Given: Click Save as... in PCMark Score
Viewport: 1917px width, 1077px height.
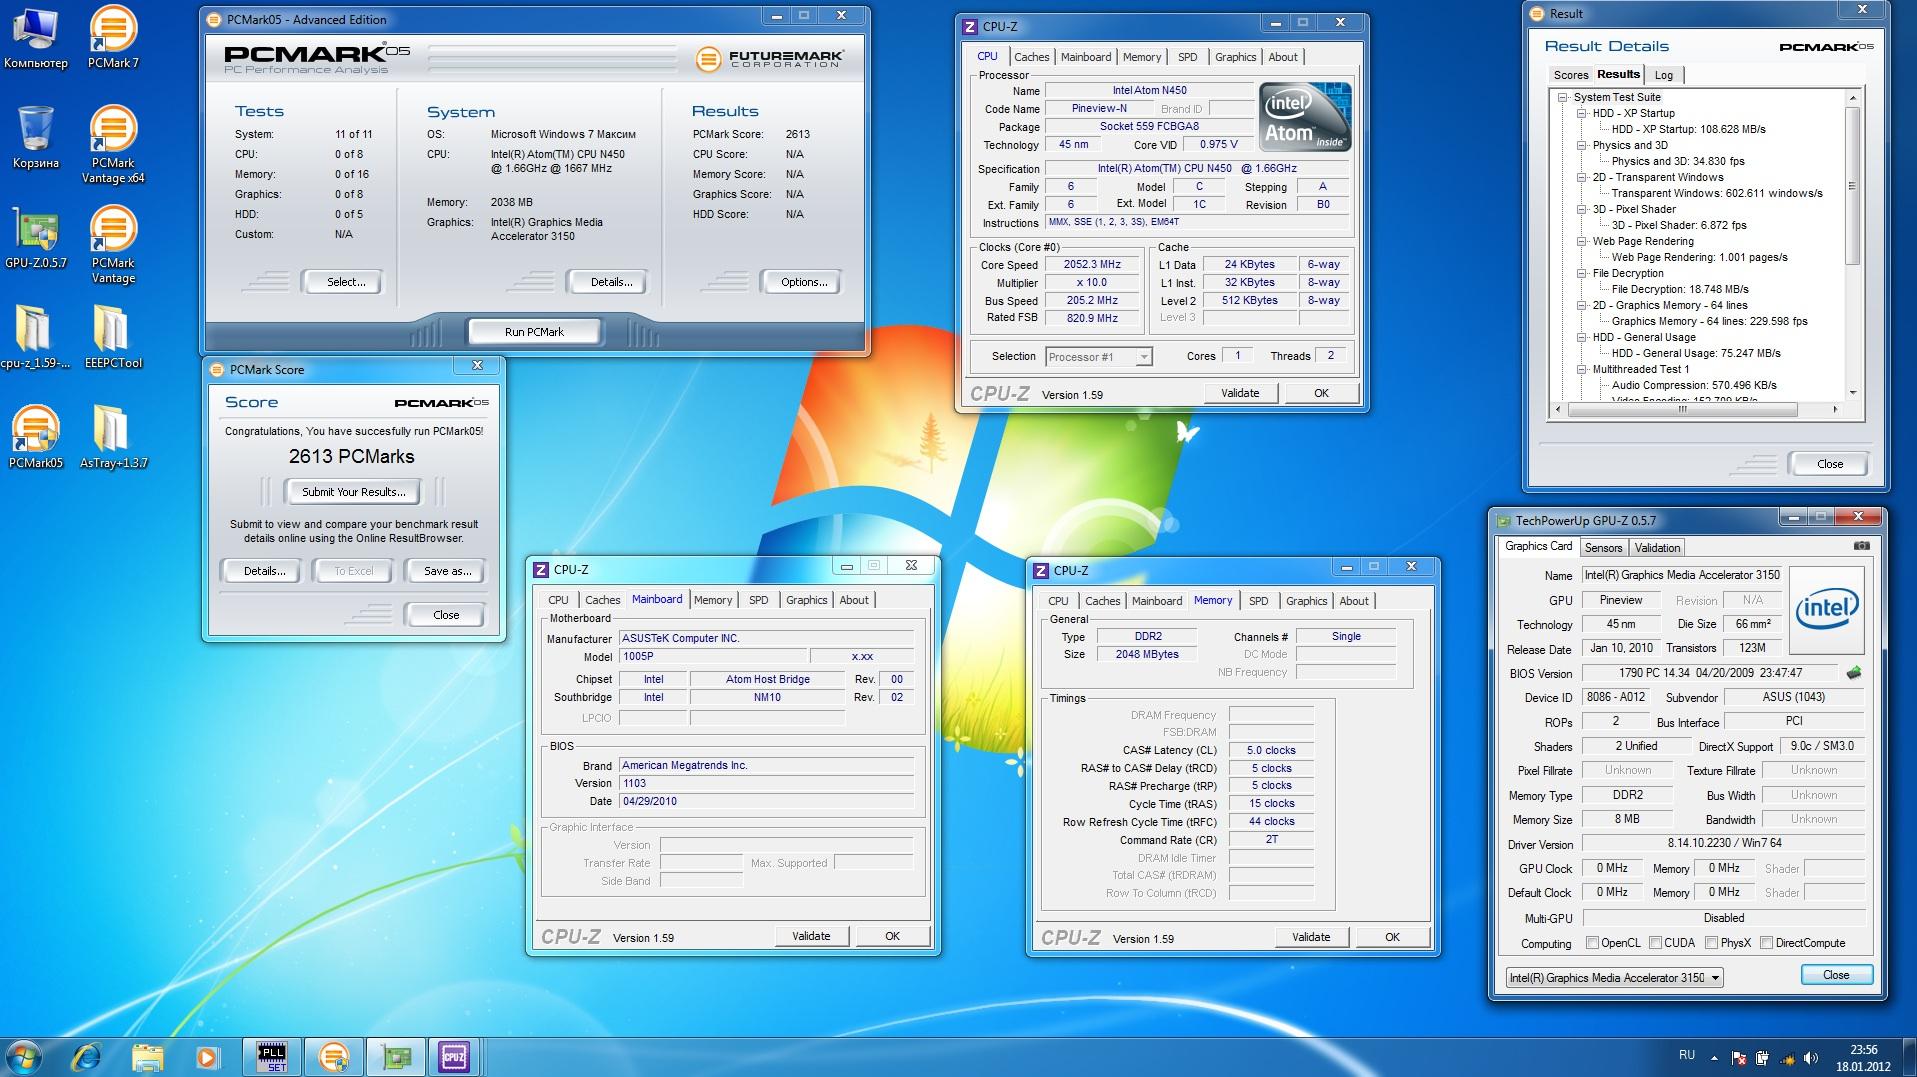Looking at the screenshot, I should 447,571.
